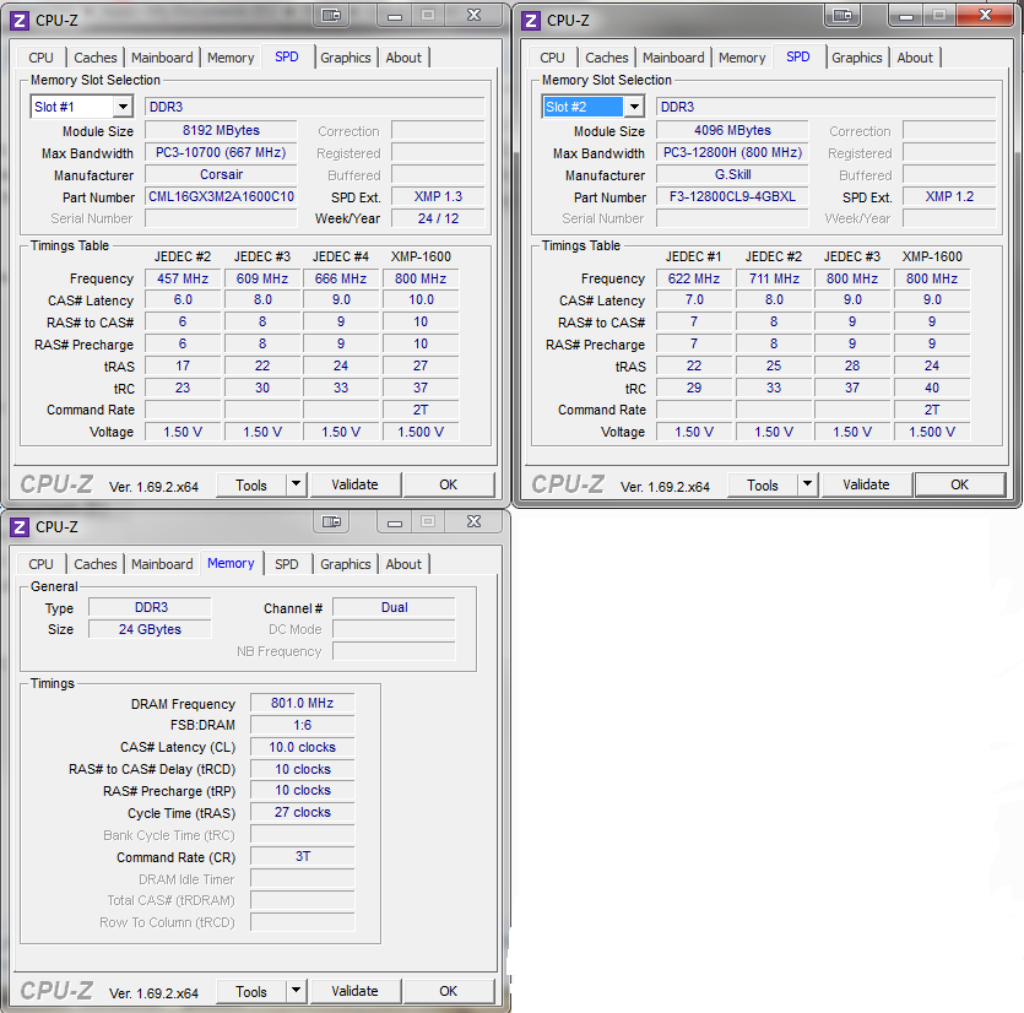Screen dimensions: 1024x1013
Task: Close the Slot #2 CPU-Z window
Action: pos(985,15)
